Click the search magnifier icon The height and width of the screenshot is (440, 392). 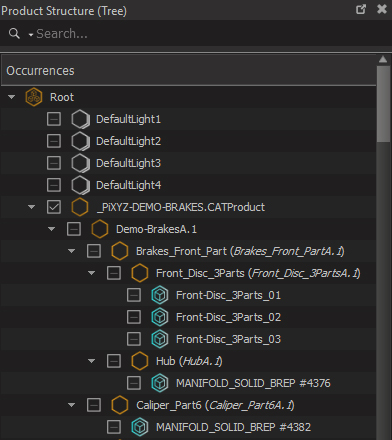point(14,33)
